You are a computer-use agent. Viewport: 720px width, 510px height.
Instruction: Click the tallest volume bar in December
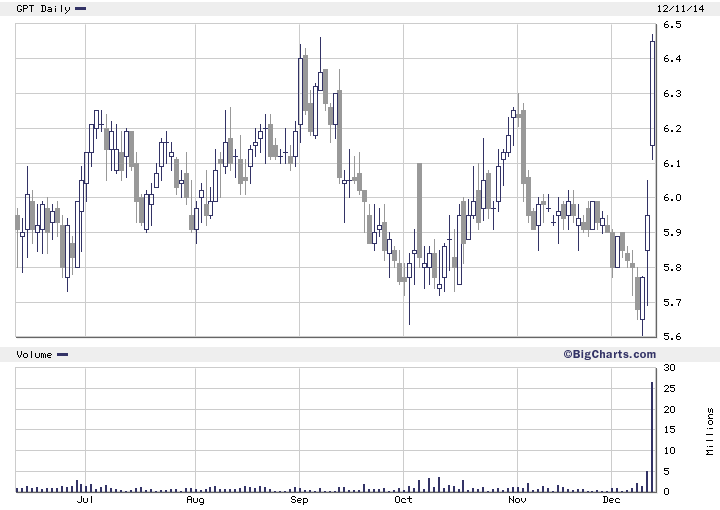pyautogui.click(x=652, y=437)
